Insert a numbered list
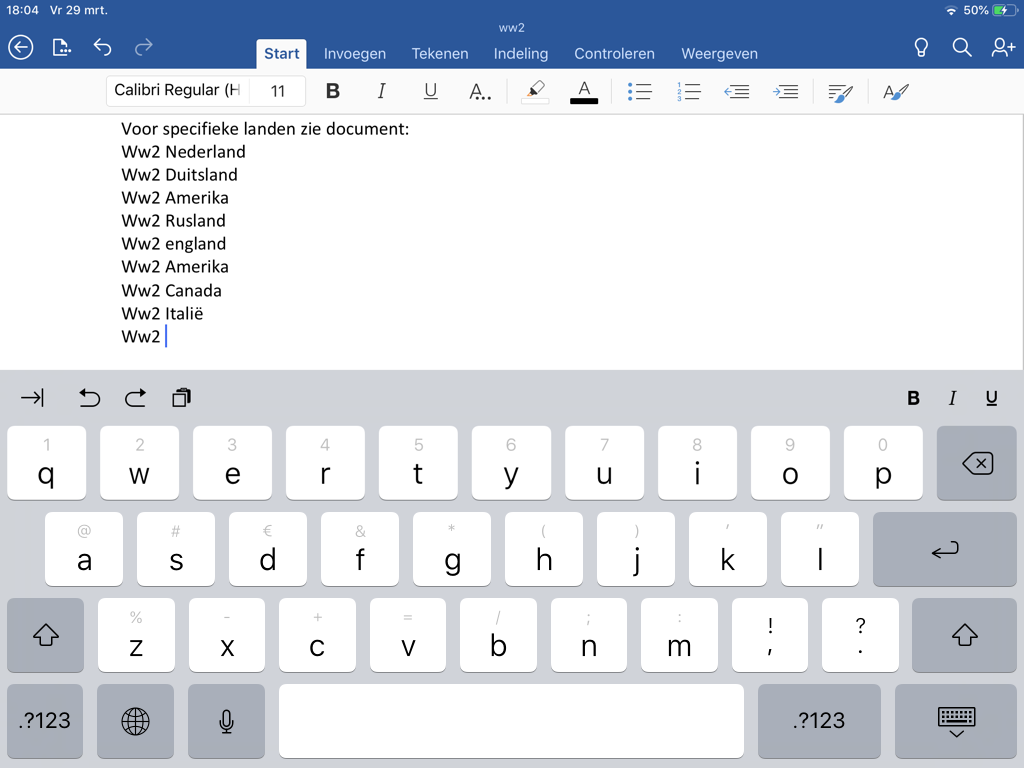Screen dimensions: 1024x768 click(x=688, y=91)
